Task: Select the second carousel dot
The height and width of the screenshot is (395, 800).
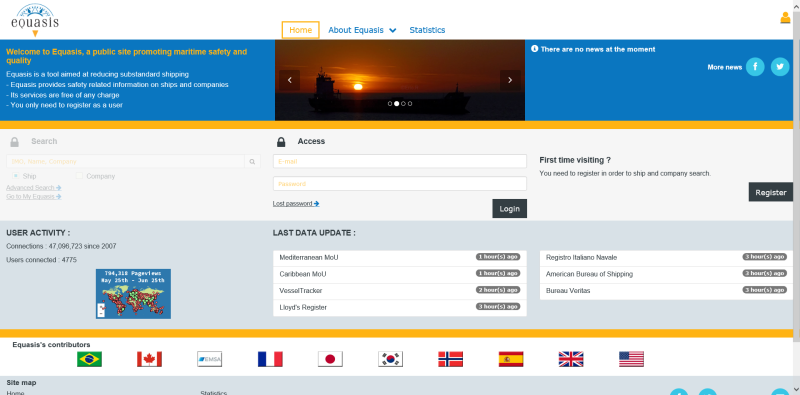Action: tap(396, 104)
